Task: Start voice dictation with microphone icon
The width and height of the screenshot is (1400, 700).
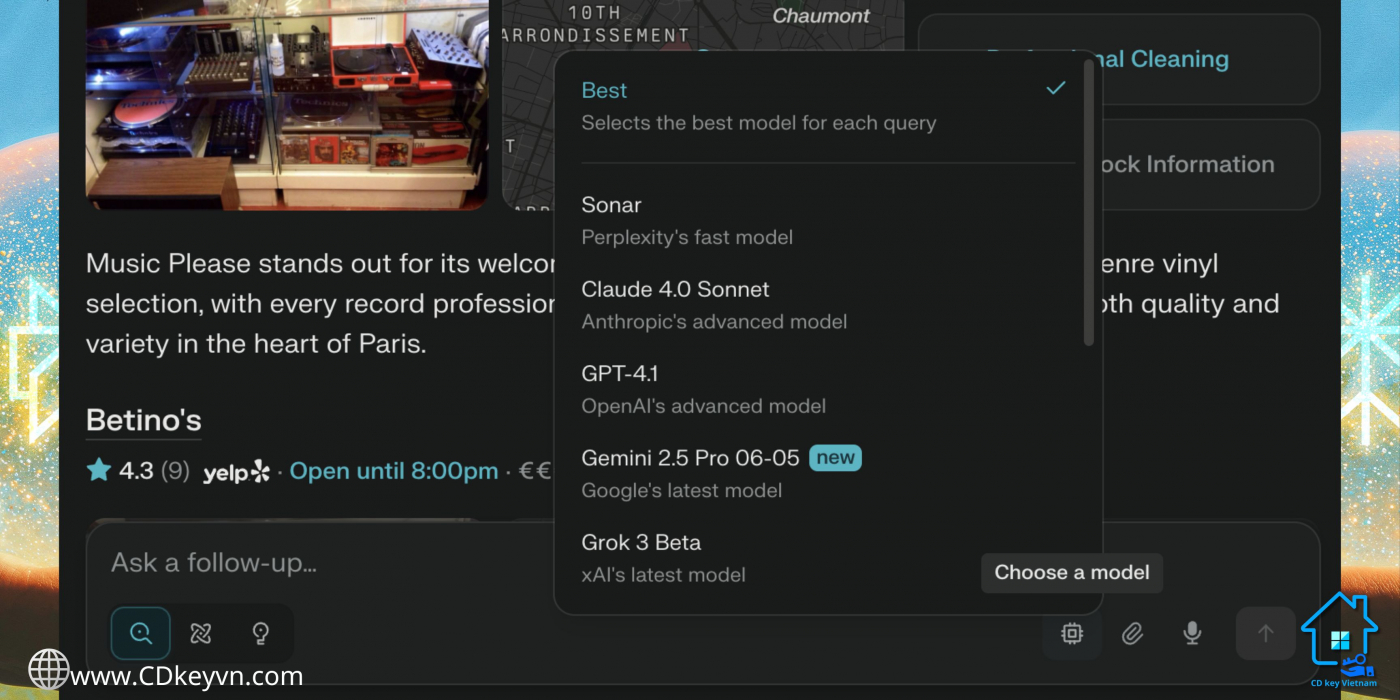Action: (1192, 633)
